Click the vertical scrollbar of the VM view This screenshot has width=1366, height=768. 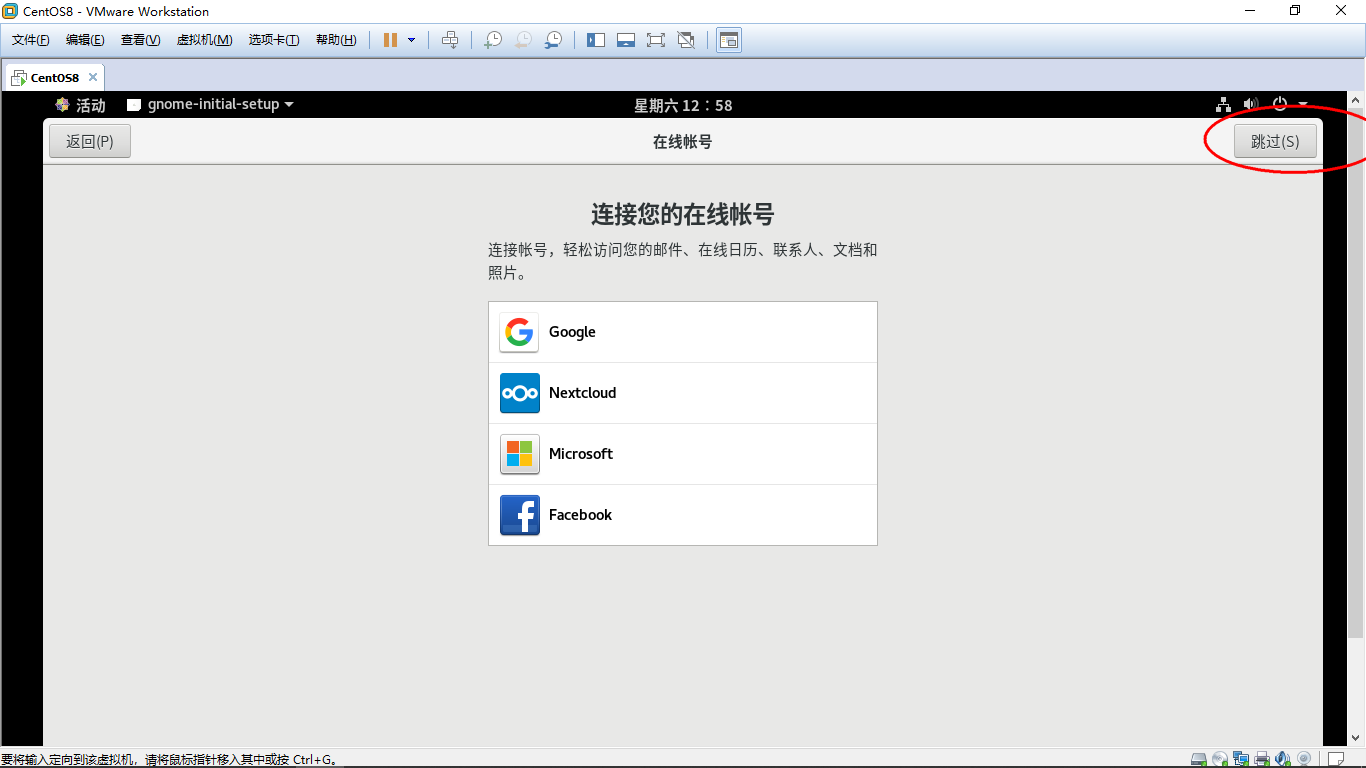coord(1356,420)
